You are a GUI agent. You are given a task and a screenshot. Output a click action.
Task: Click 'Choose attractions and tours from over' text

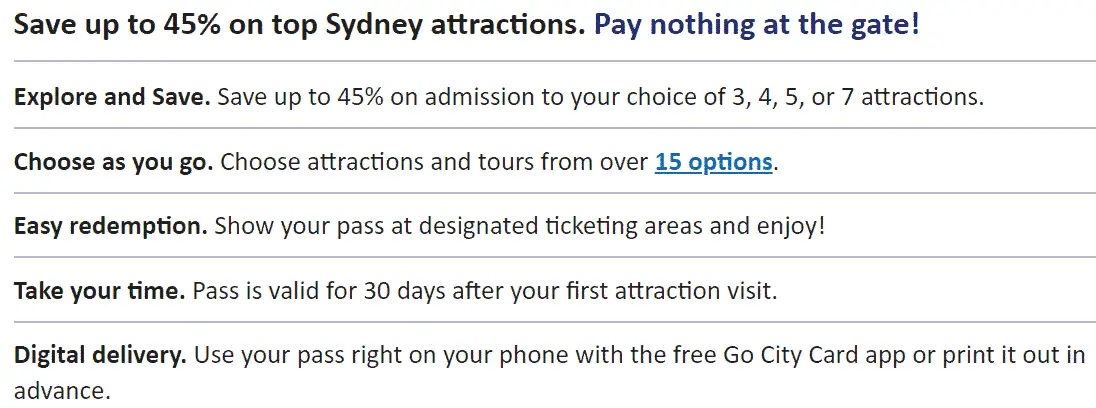click(434, 162)
